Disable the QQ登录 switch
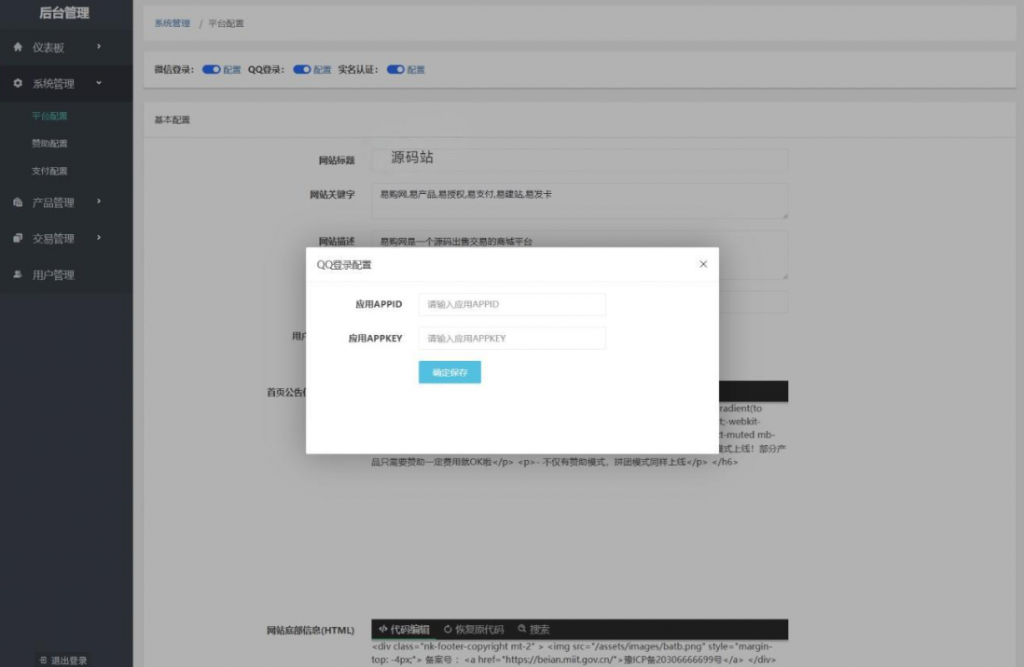 (300, 69)
